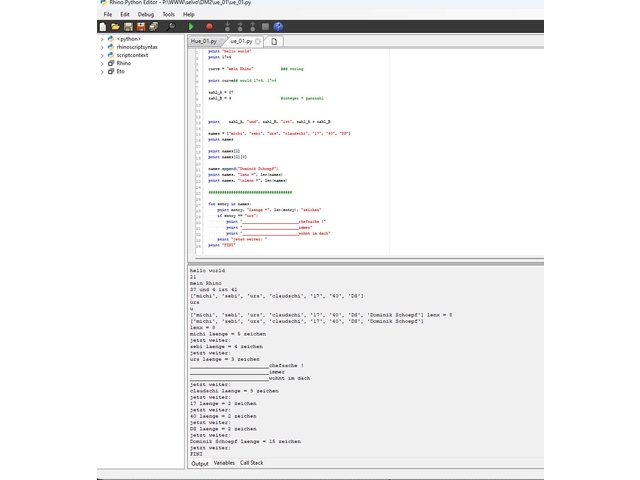The image size is (640, 480).
Task: Open the Tools menu
Action: tap(169, 14)
